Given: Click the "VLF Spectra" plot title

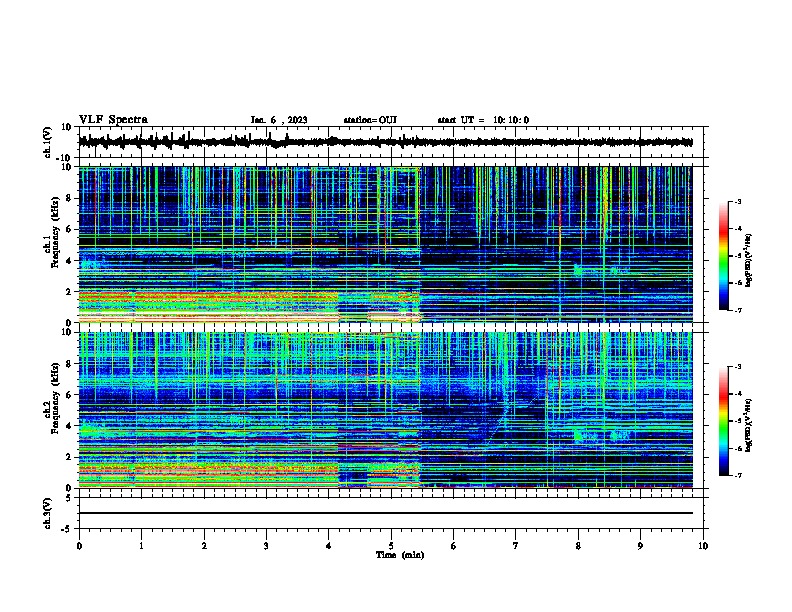Looking at the screenshot, I should pyautogui.click(x=113, y=120).
